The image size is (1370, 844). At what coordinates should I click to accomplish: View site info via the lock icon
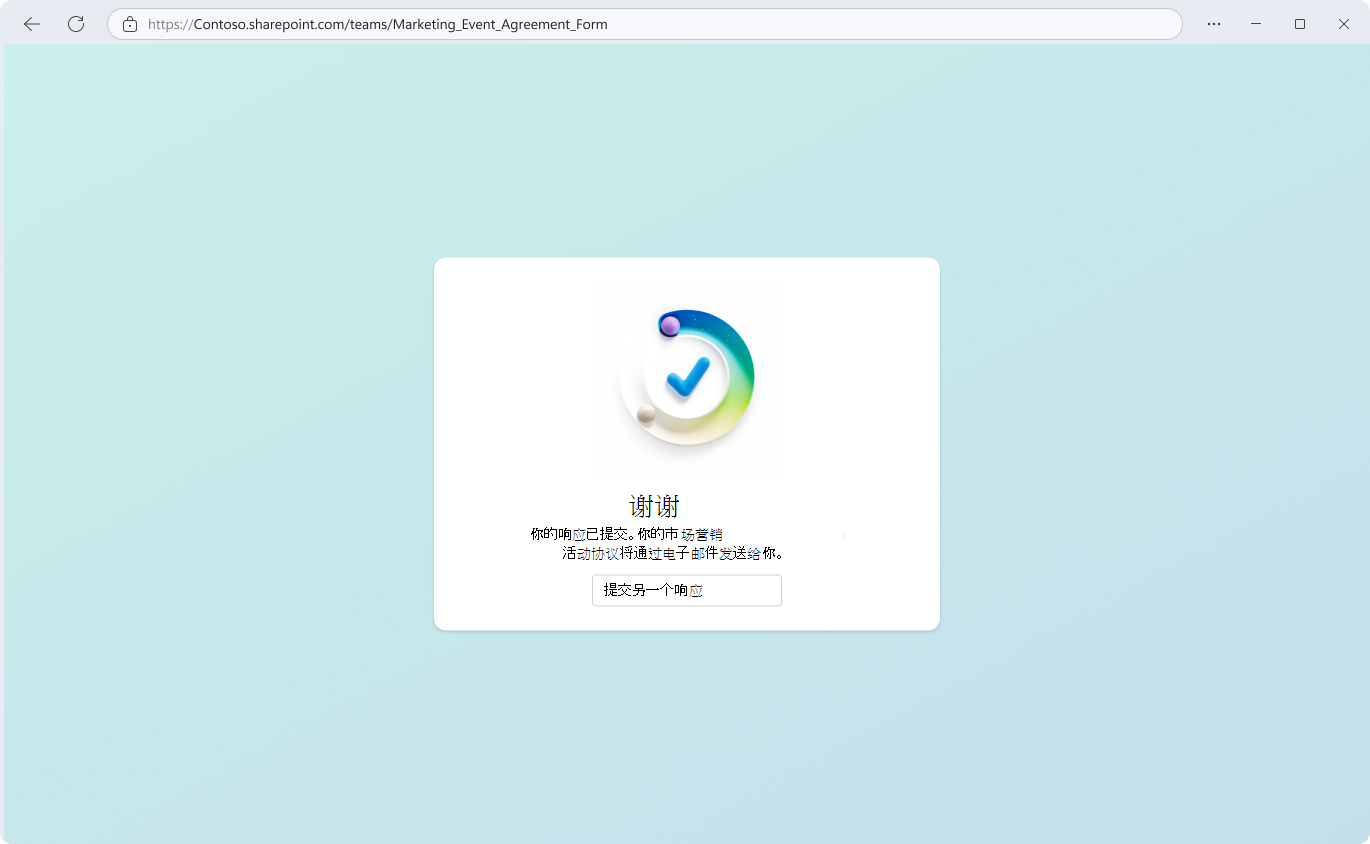[x=130, y=24]
